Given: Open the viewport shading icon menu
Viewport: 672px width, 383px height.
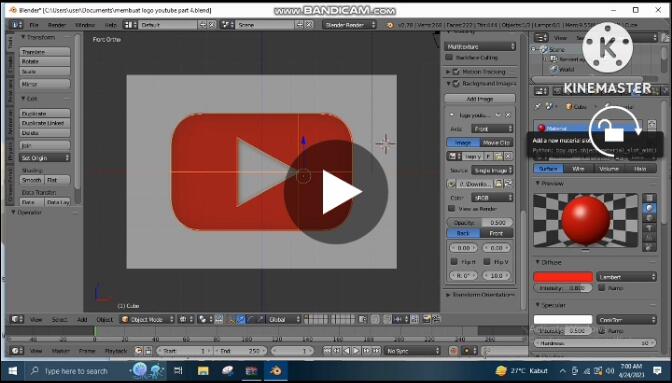Looking at the screenshot, I should [x=186, y=319].
